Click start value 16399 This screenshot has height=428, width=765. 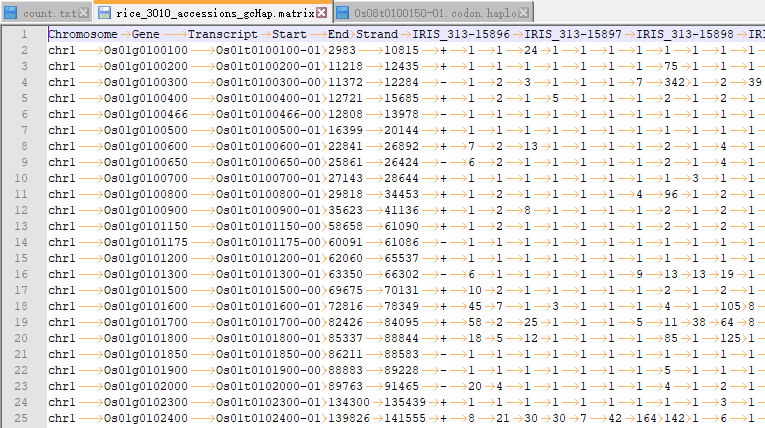click(x=345, y=130)
